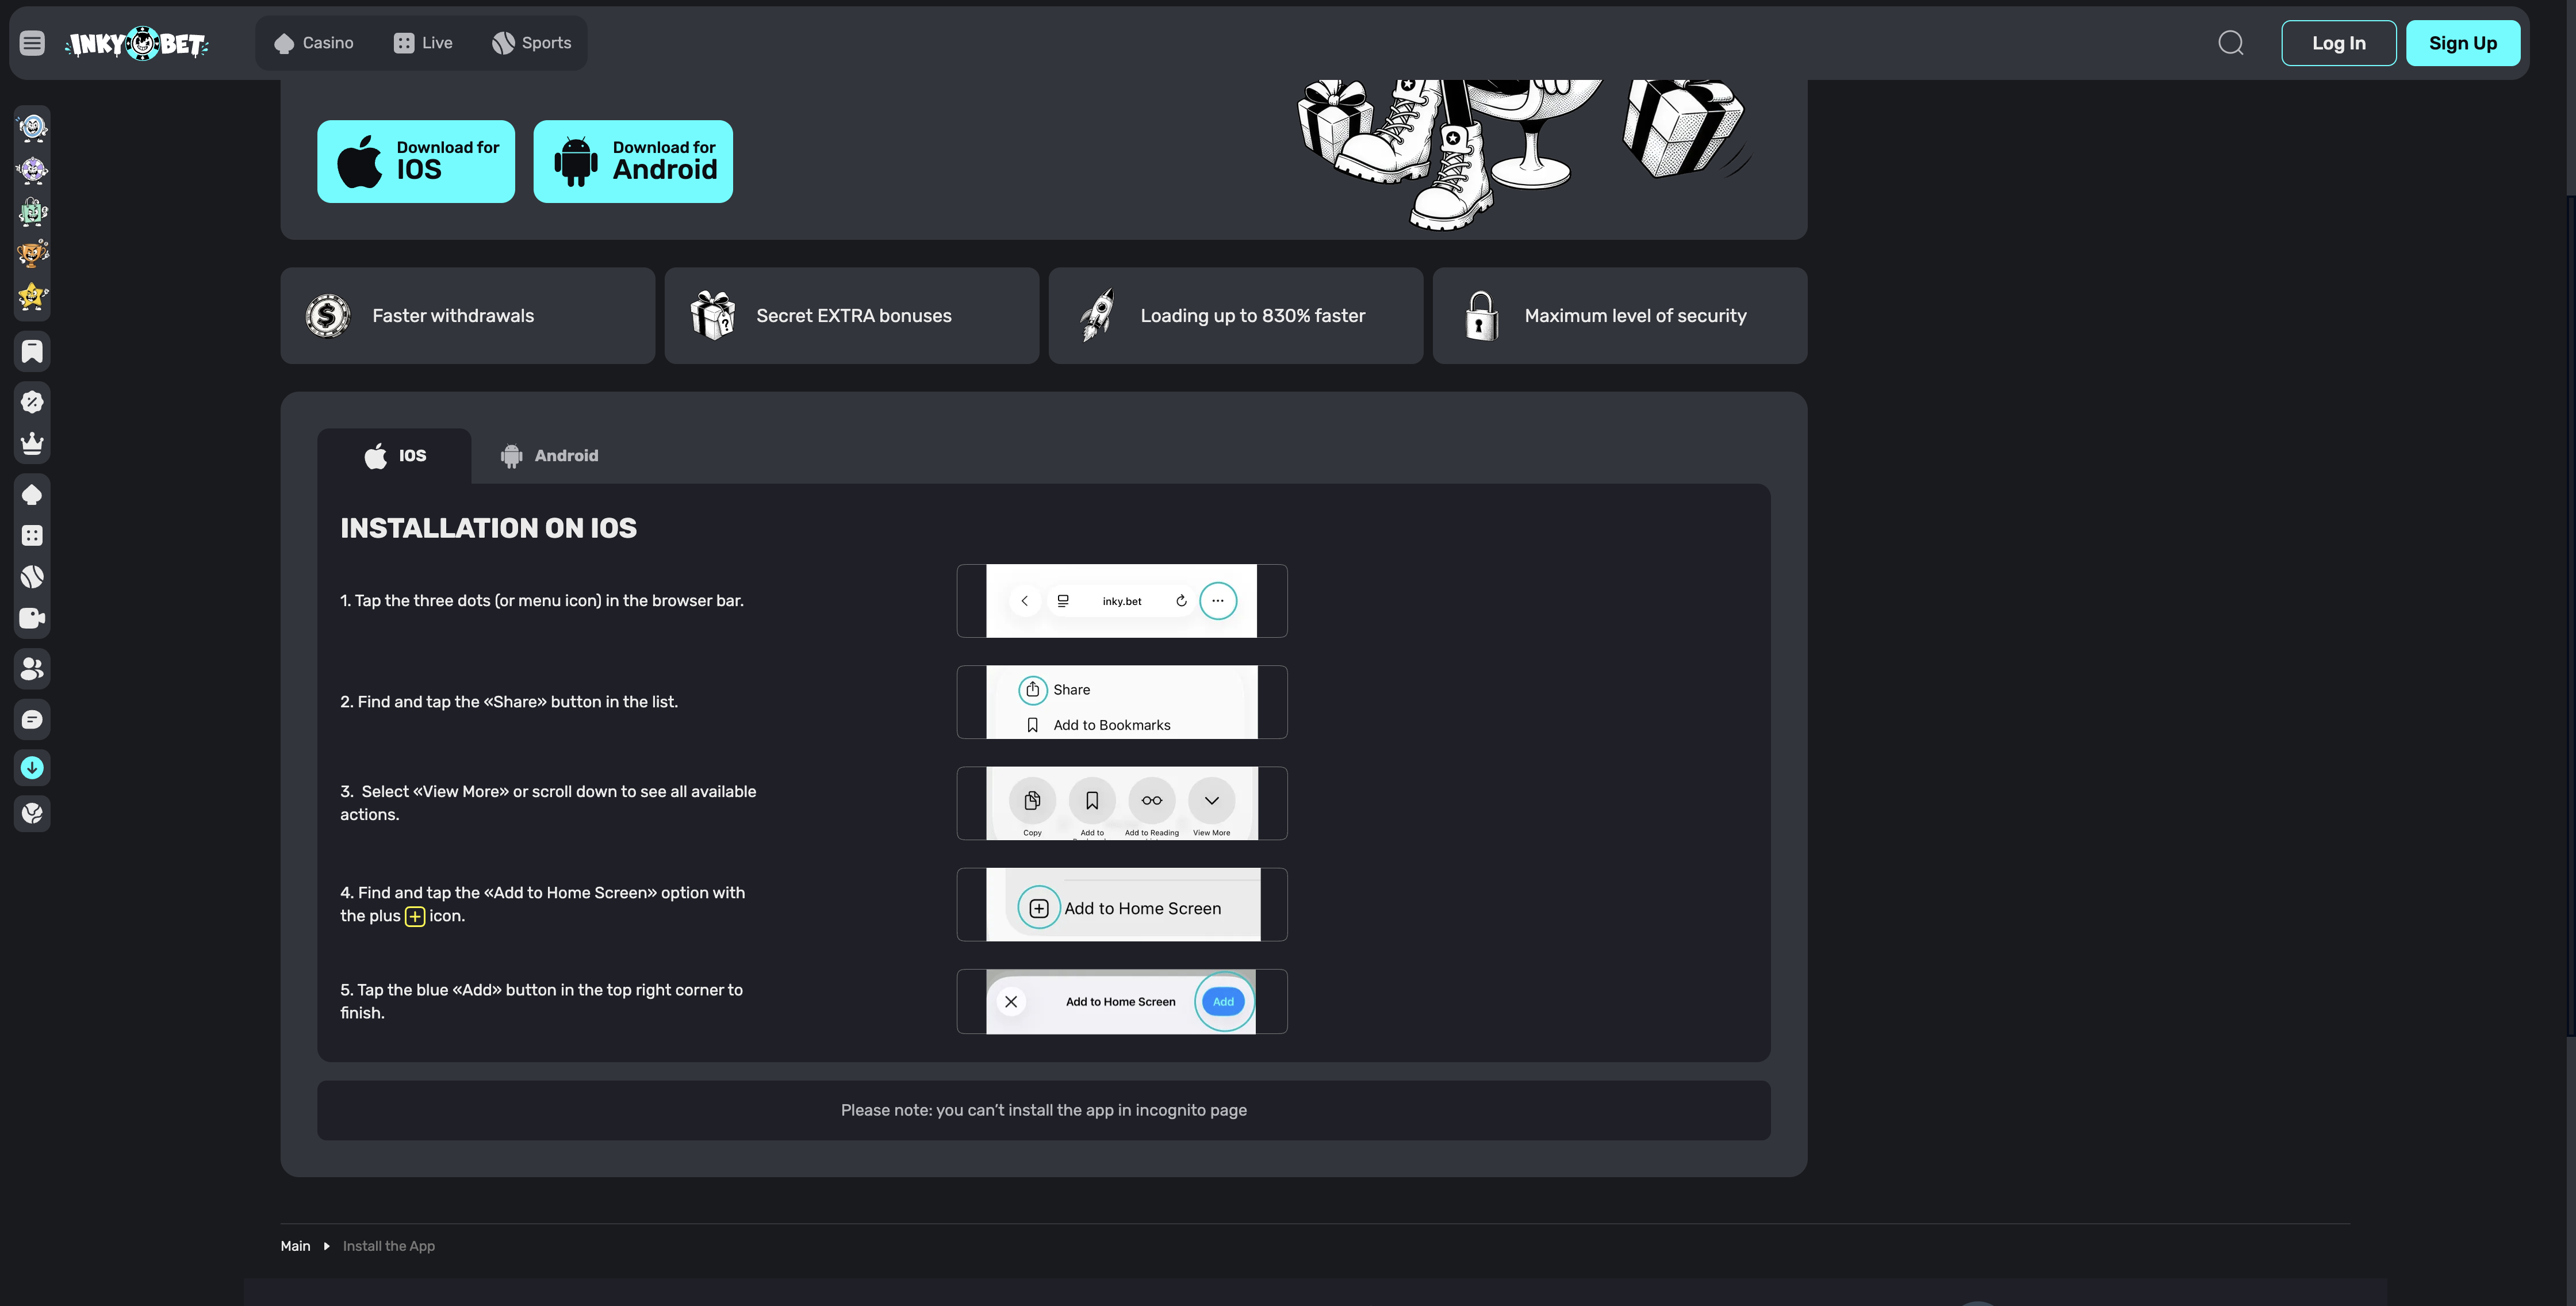Click the Main breadcrumb link
2576x1306 pixels.
(x=295, y=1246)
